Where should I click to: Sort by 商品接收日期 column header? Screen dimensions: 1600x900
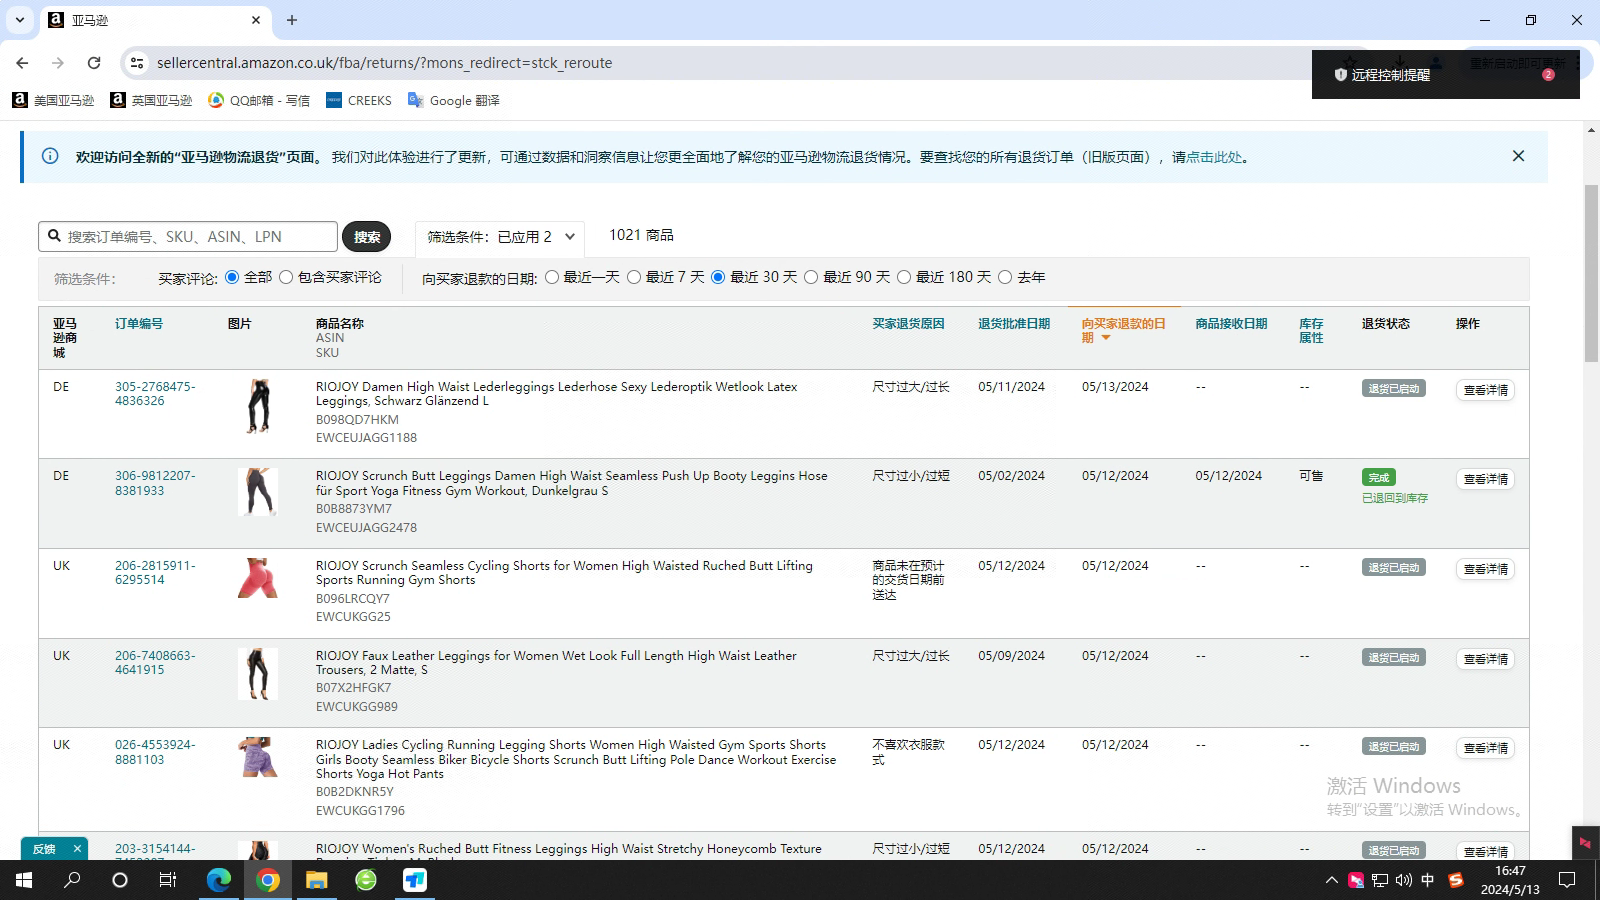pyautogui.click(x=1231, y=324)
